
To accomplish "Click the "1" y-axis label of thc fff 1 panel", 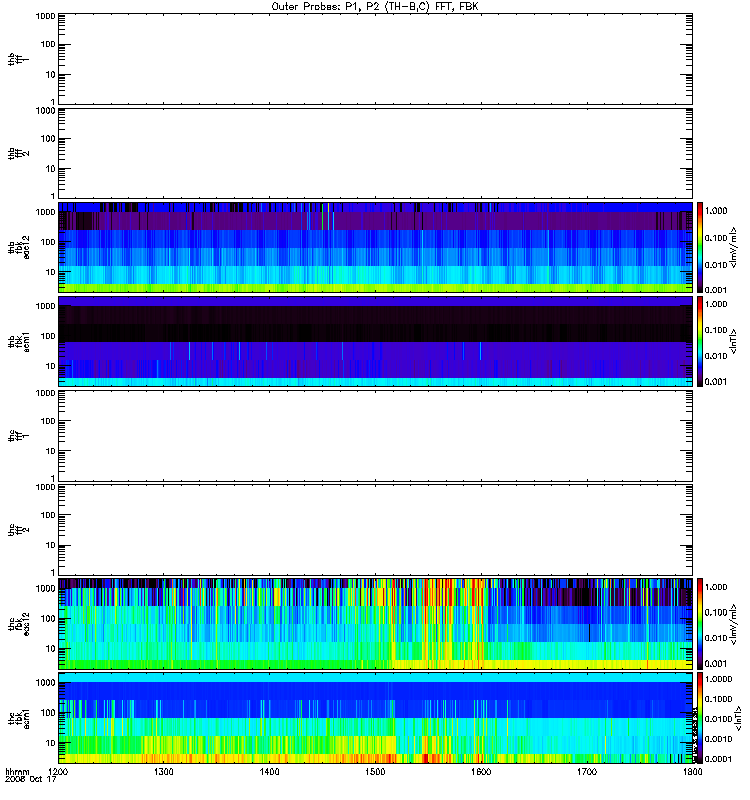I will pyautogui.click(x=53, y=478).
